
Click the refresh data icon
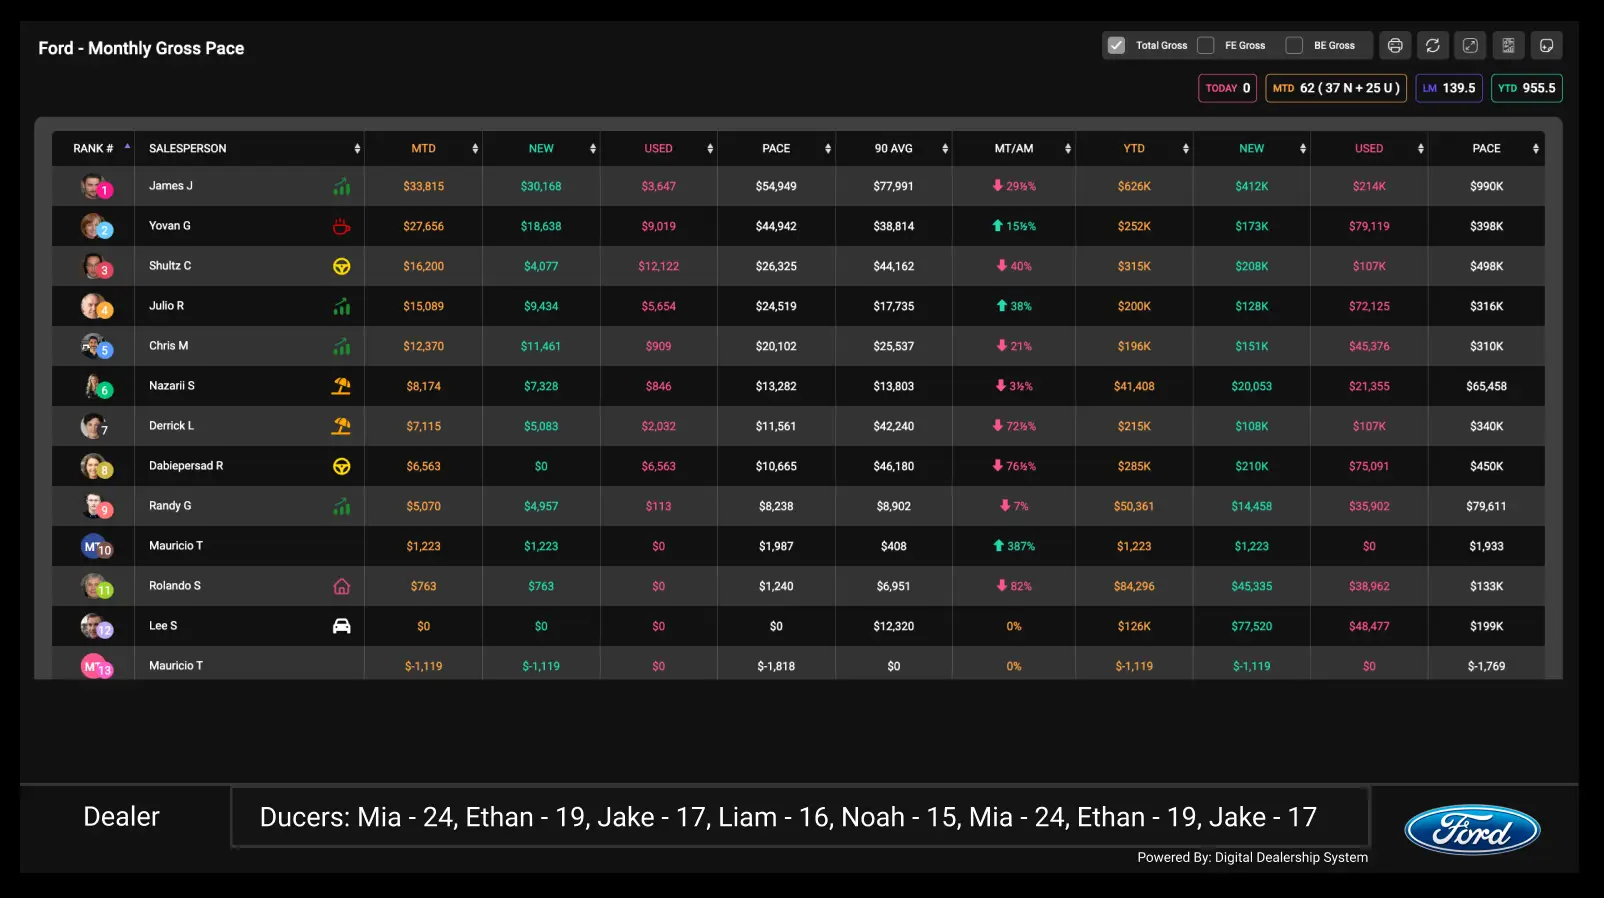click(1433, 46)
